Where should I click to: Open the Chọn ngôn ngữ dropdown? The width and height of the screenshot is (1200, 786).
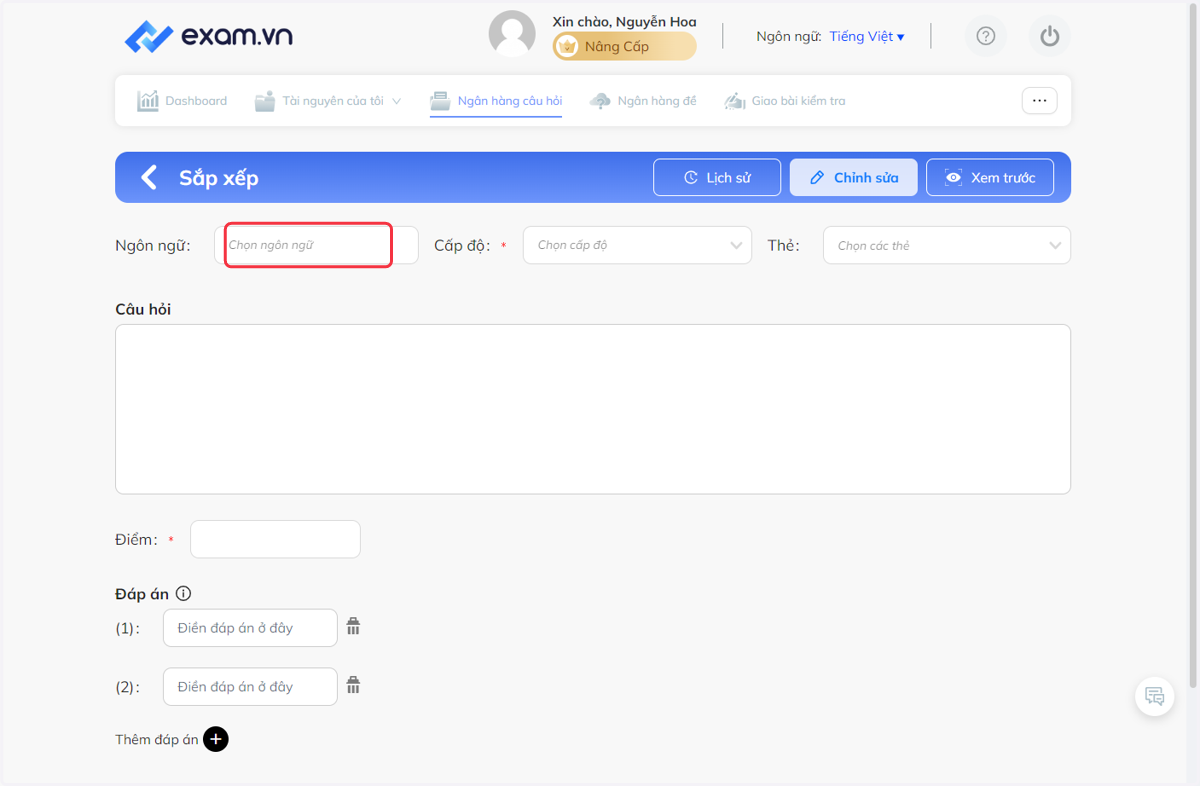pyautogui.click(x=316, y=245)
